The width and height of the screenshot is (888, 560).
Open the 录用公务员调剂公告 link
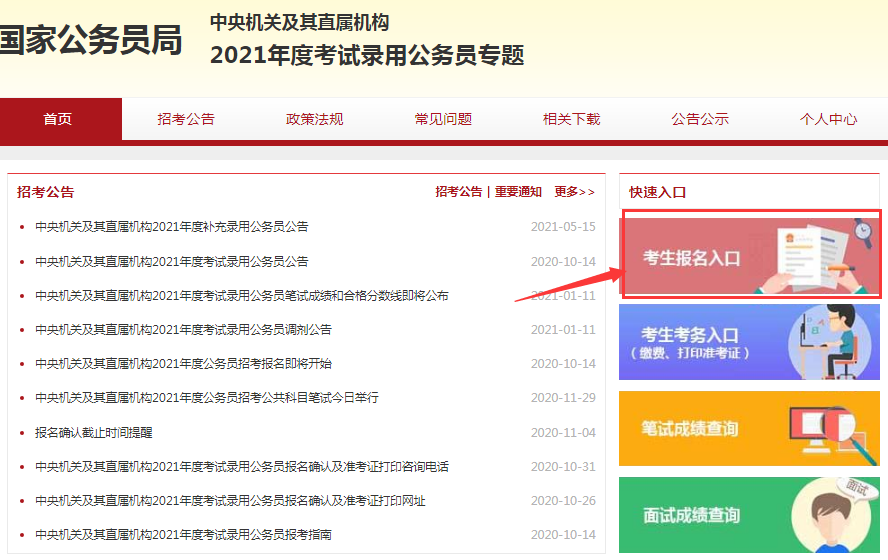click(183, 330)
